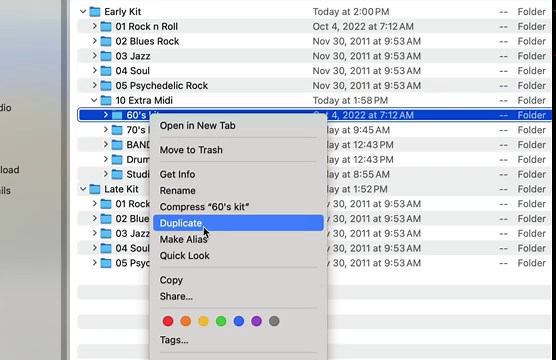Screen dimensions: 556x360
Task: Apply the purple tag color
Action: pos(256,321)
